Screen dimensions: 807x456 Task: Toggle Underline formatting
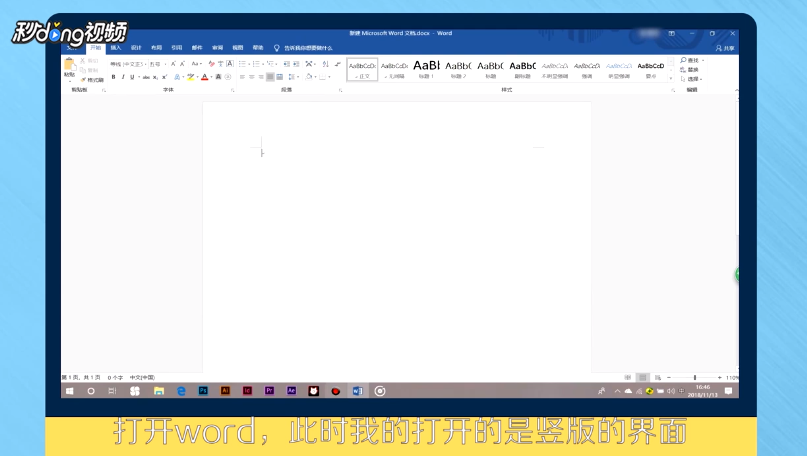(132, 77)
